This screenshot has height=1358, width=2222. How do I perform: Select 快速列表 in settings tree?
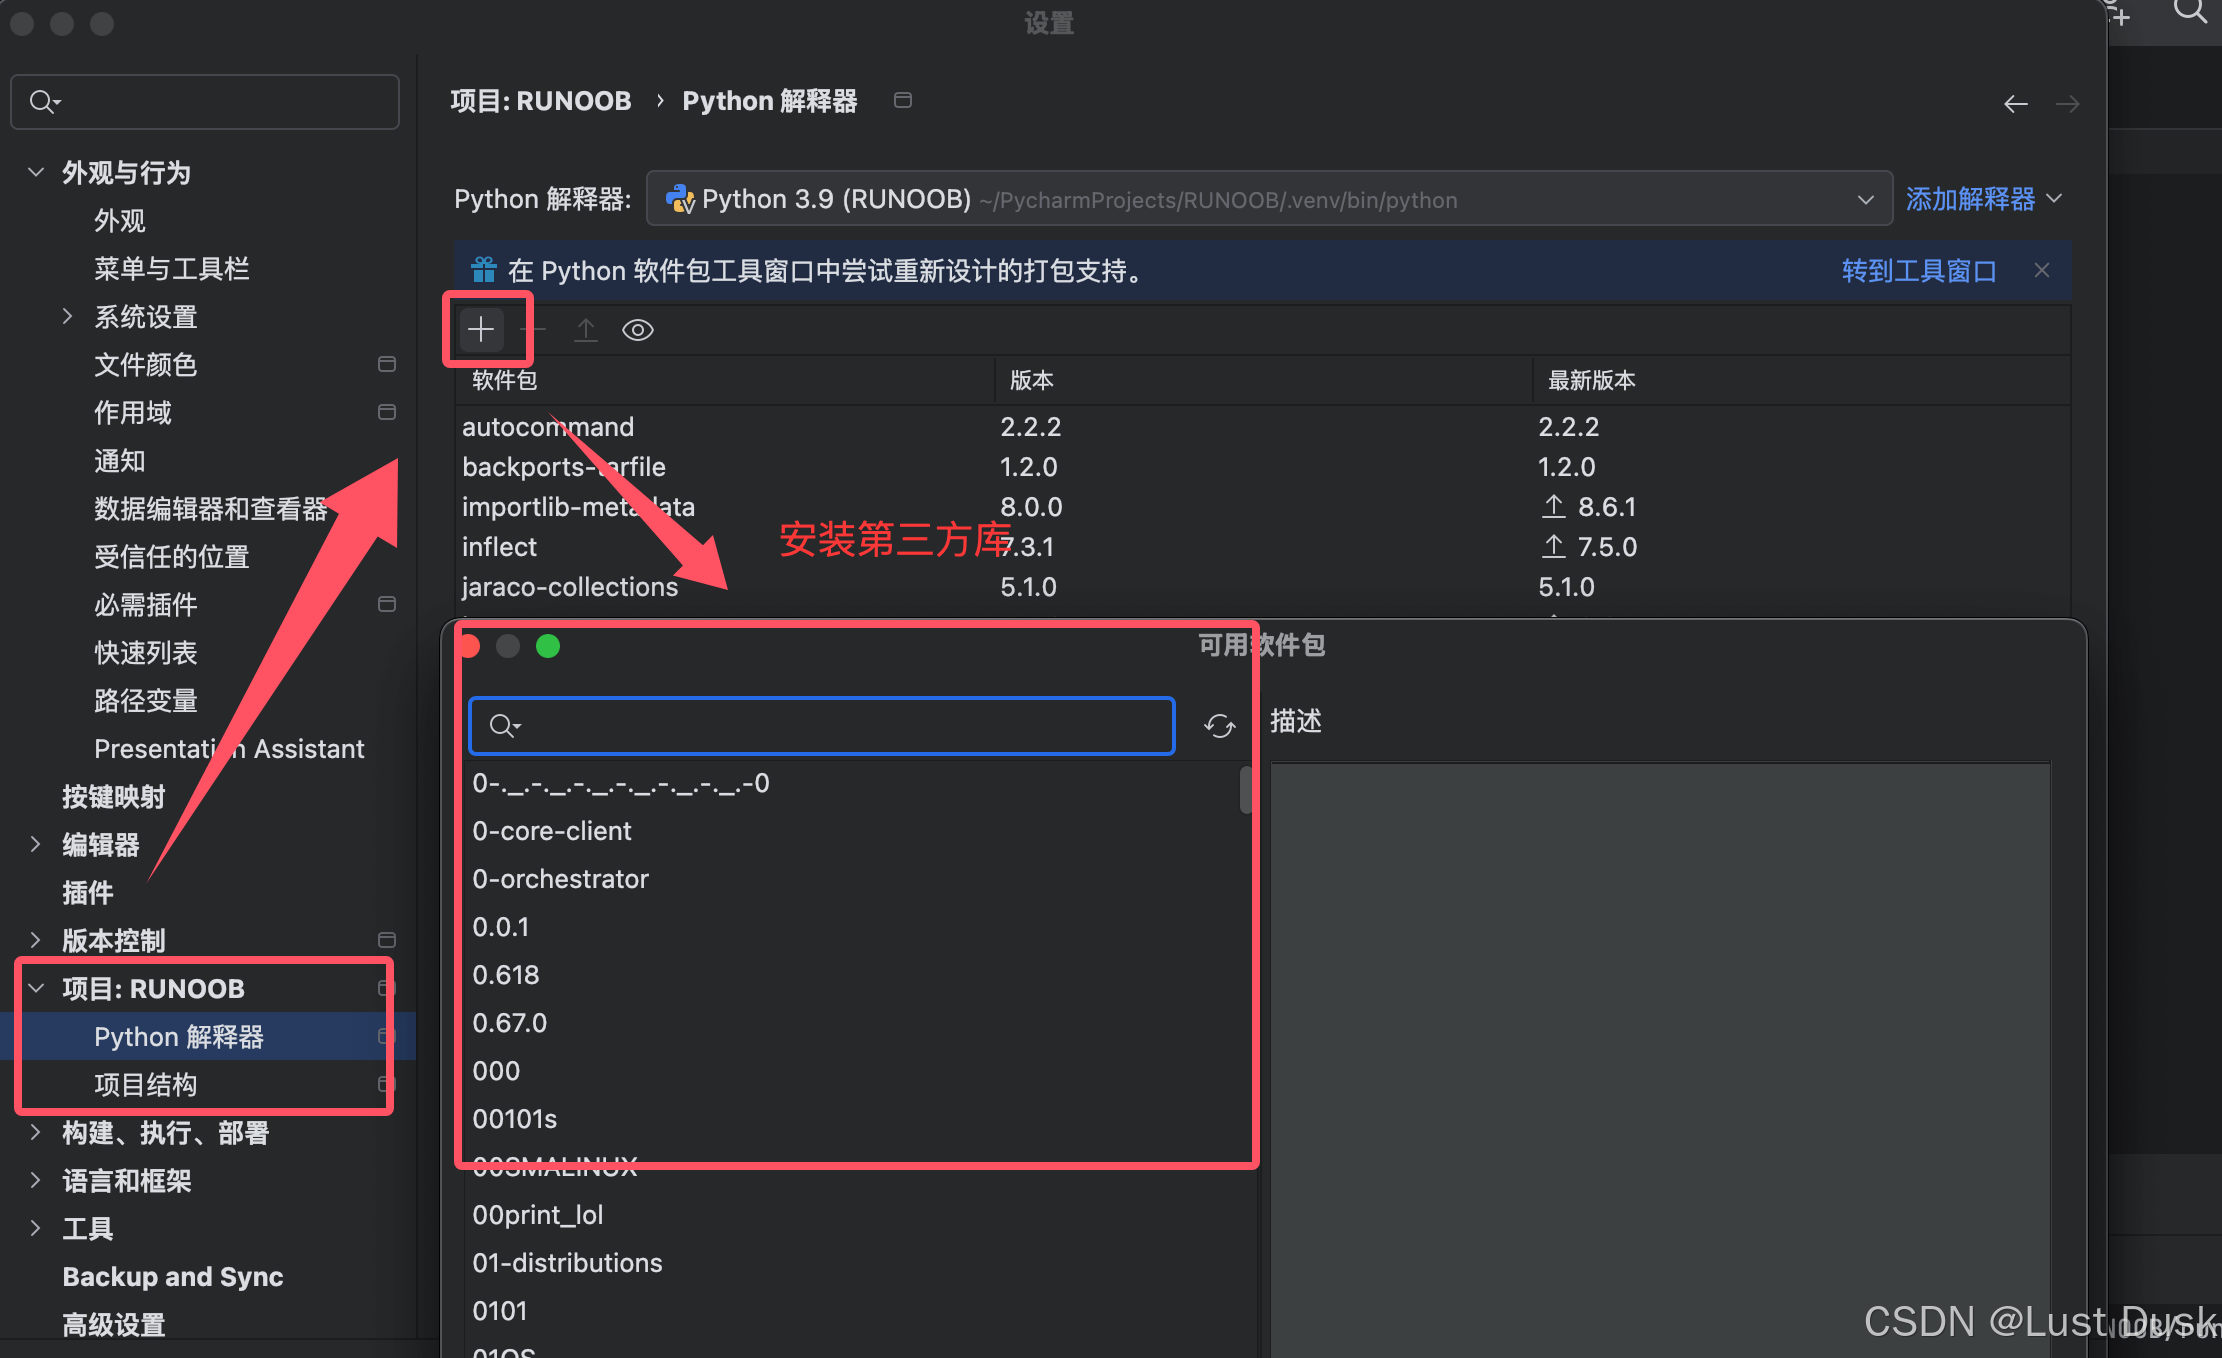145,652
